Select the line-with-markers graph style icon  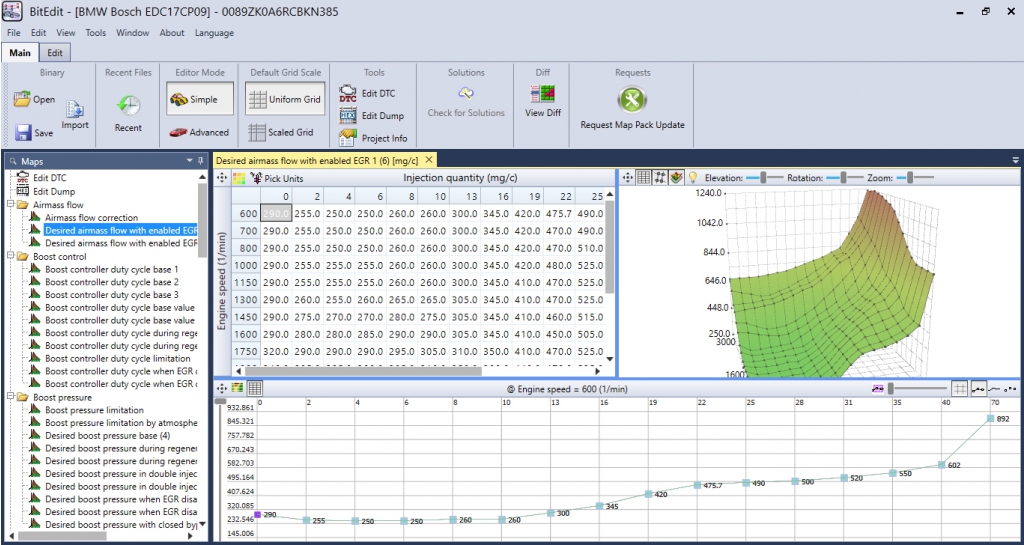point(979,388)
